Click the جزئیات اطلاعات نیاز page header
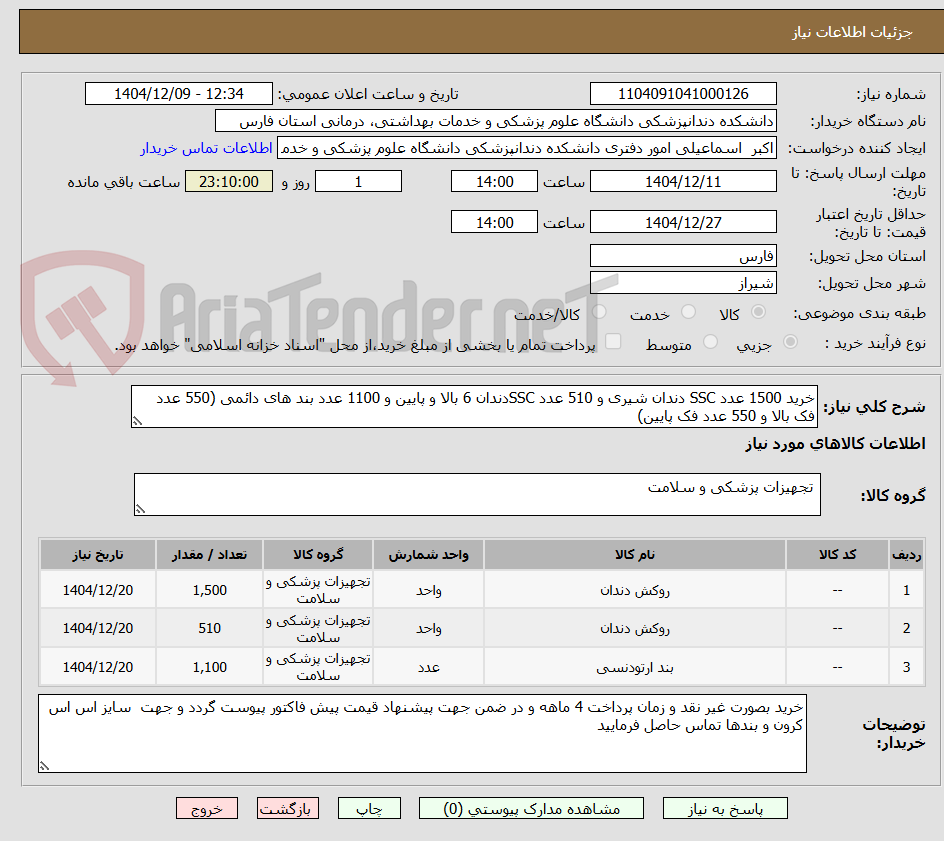This screenshot has height=841, width=944. pyautogui.click(x=852, y=32)
